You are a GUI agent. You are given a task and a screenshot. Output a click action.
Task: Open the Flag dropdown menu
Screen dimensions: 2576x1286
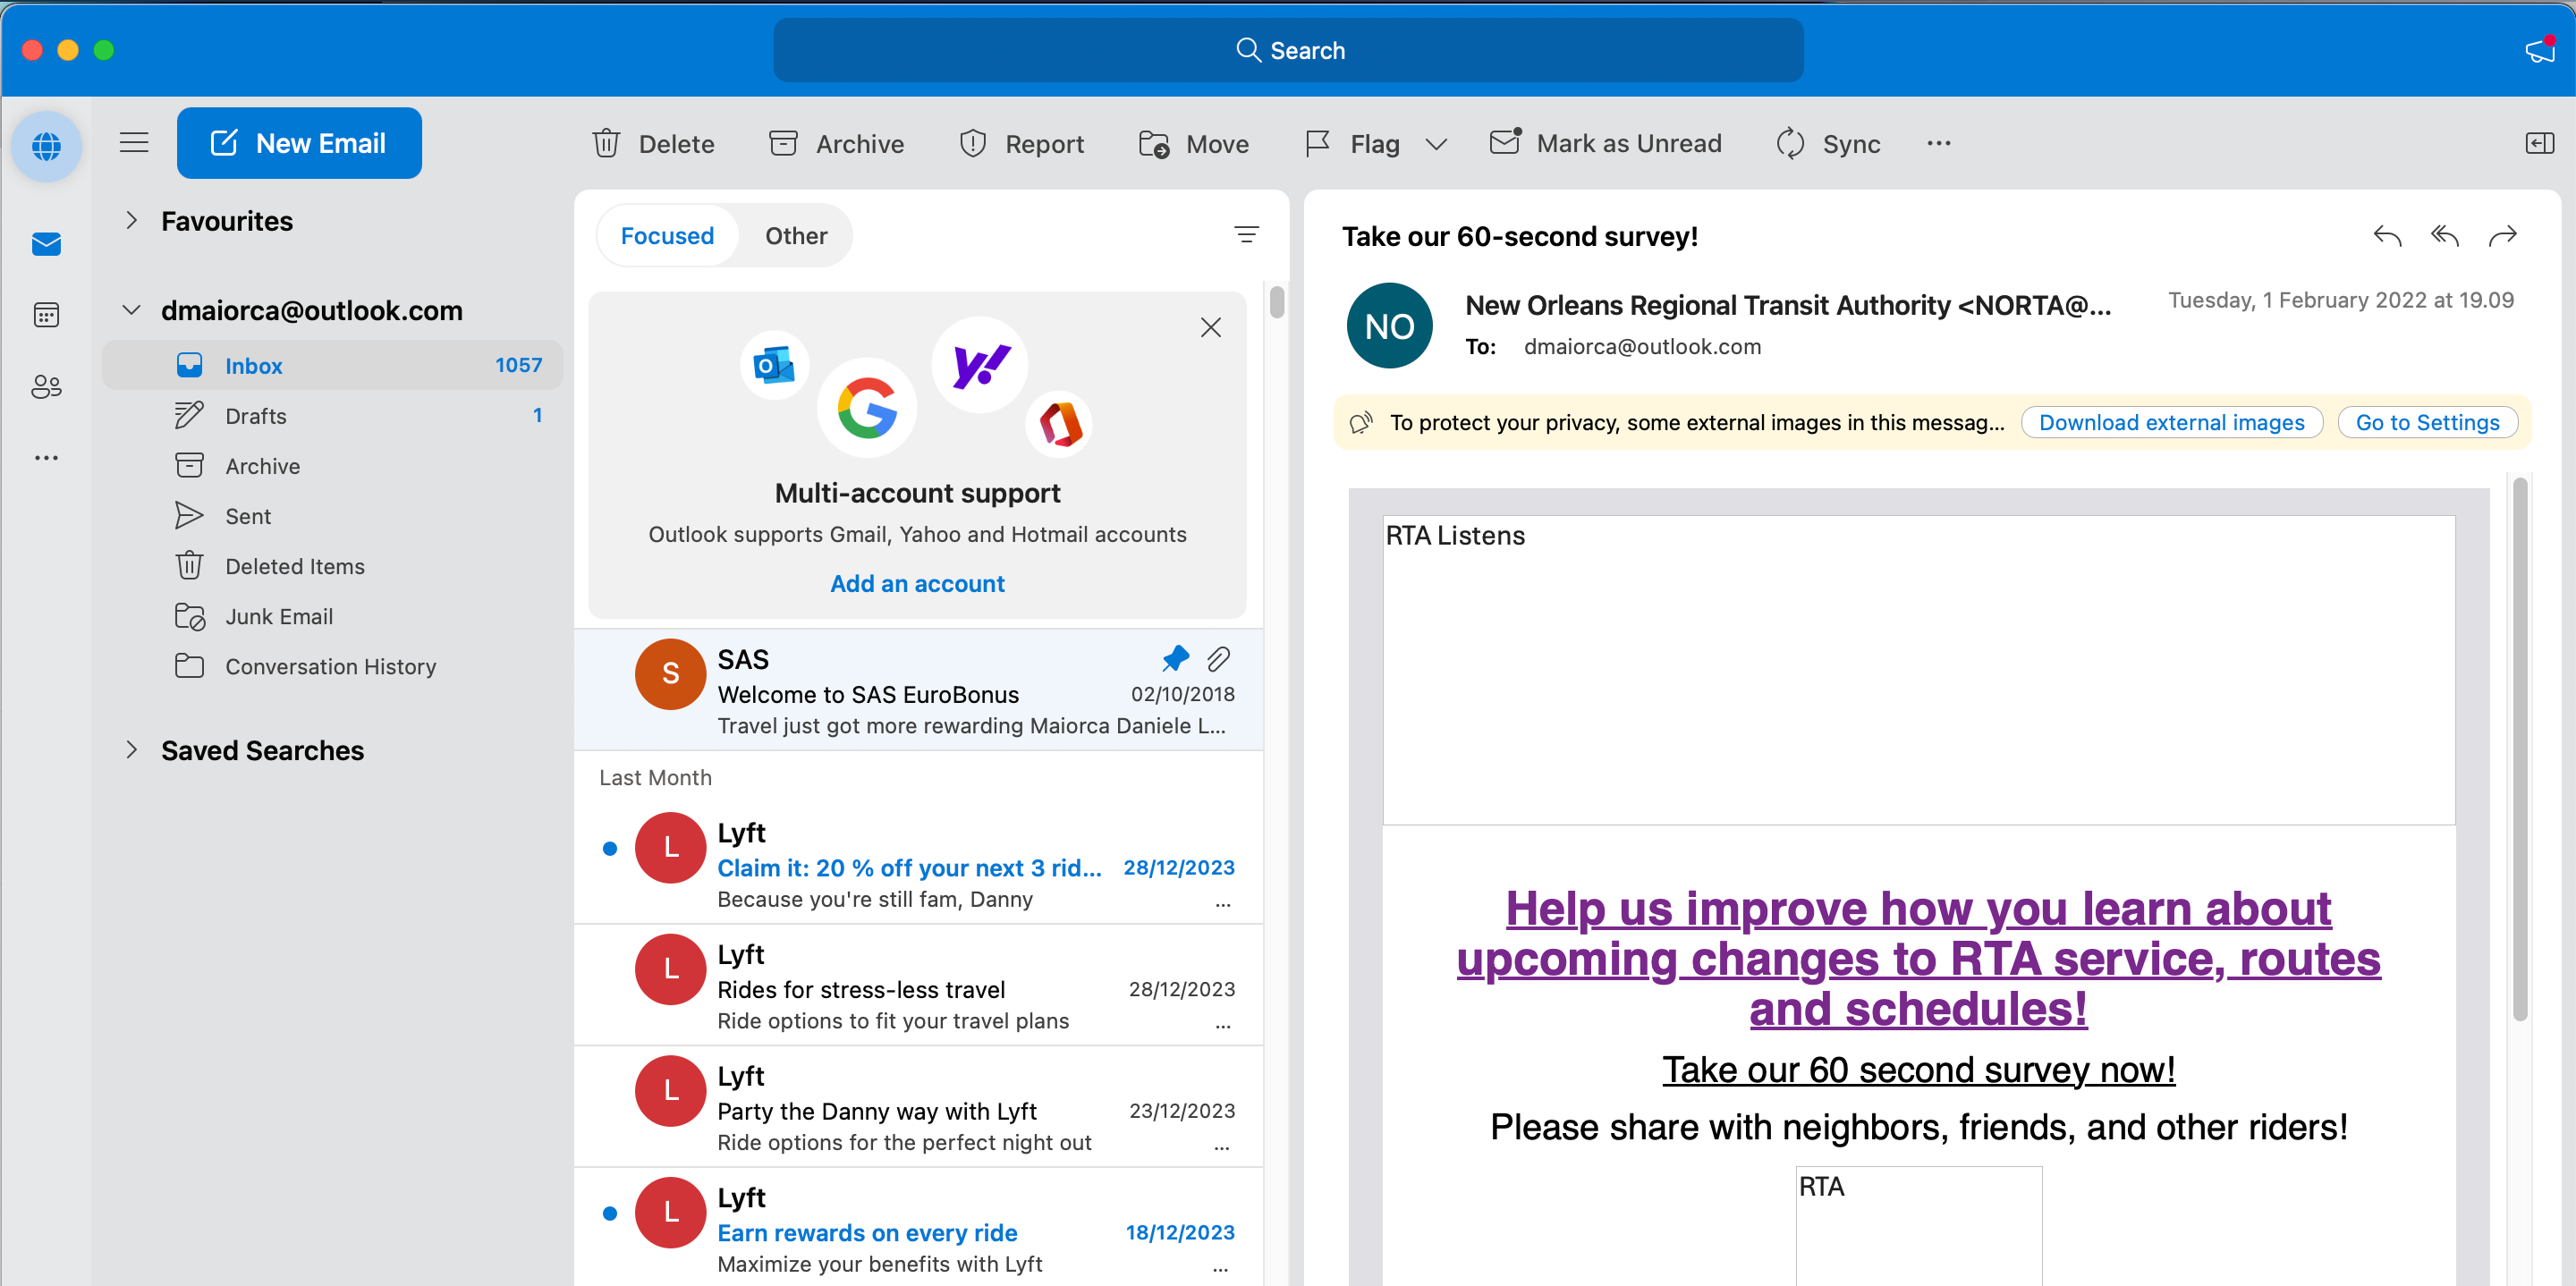[x=1437, y=143]
